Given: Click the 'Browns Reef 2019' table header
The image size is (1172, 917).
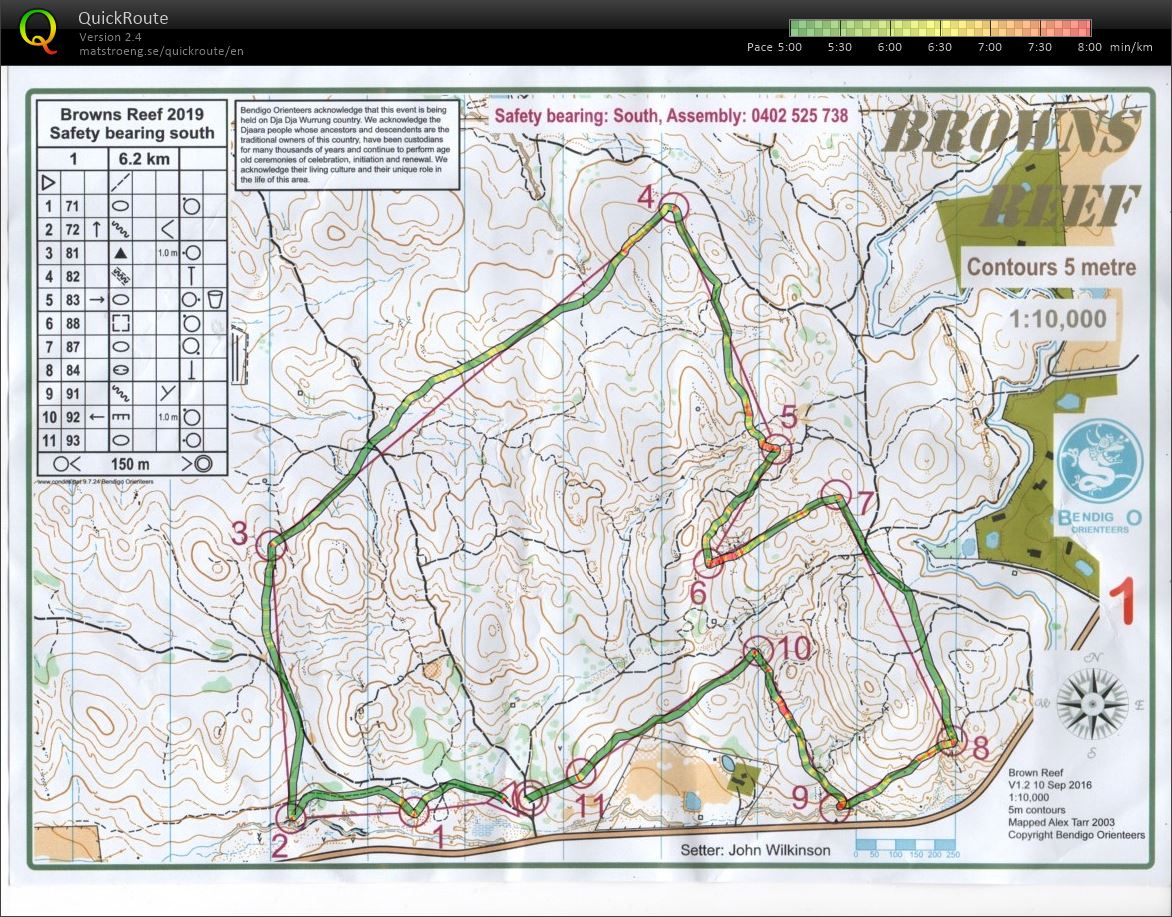Looking at the screenshot, I should [130, 123].
